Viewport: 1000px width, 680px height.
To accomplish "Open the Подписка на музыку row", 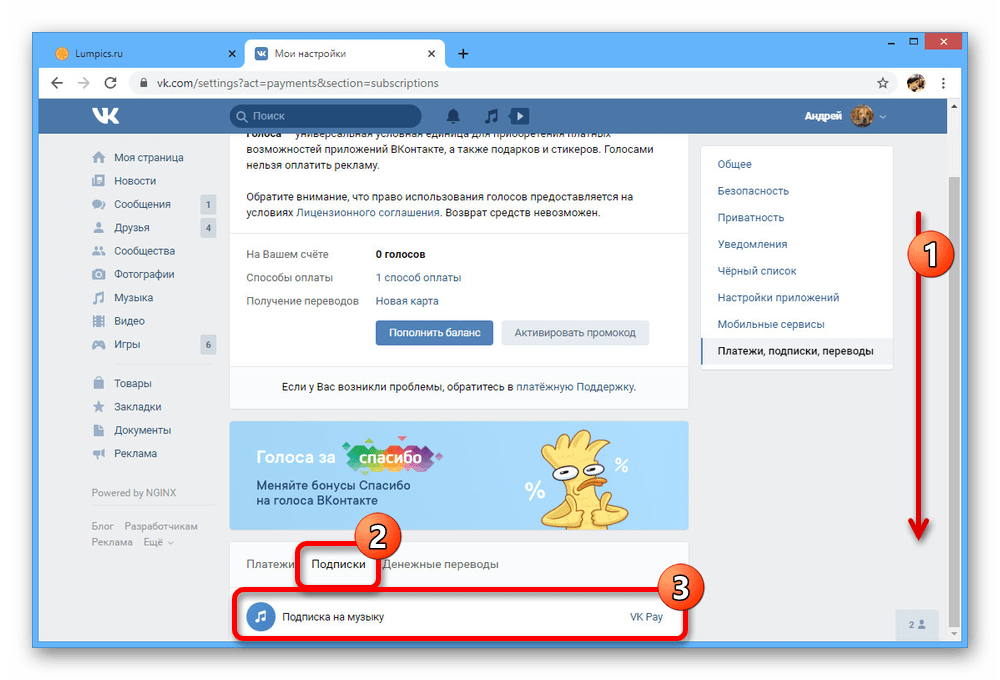I will (459, 617).
